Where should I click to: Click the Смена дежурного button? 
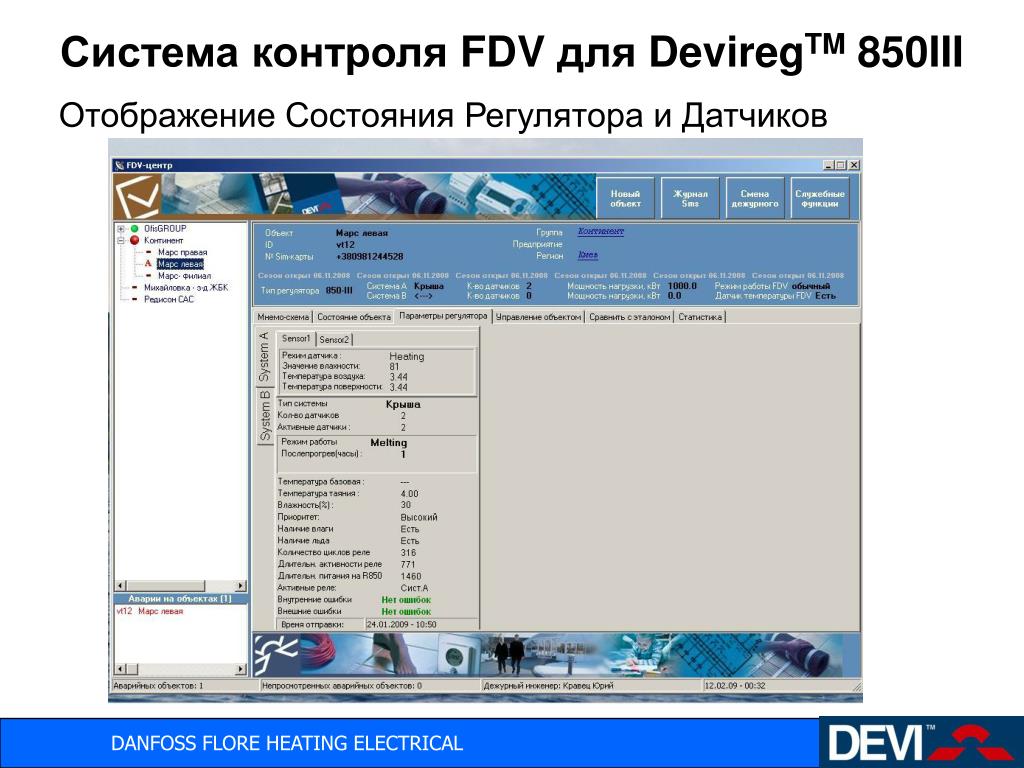(755, 198)
